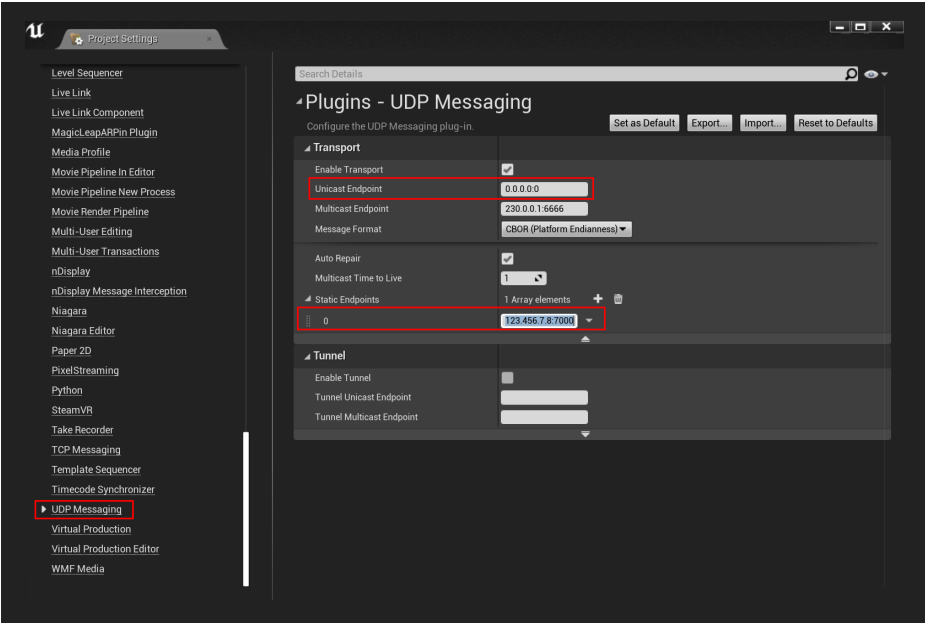Open MagicLeapARPin Plugin settings
Viewport: 925px width, 623px height.
click(104, 133)
